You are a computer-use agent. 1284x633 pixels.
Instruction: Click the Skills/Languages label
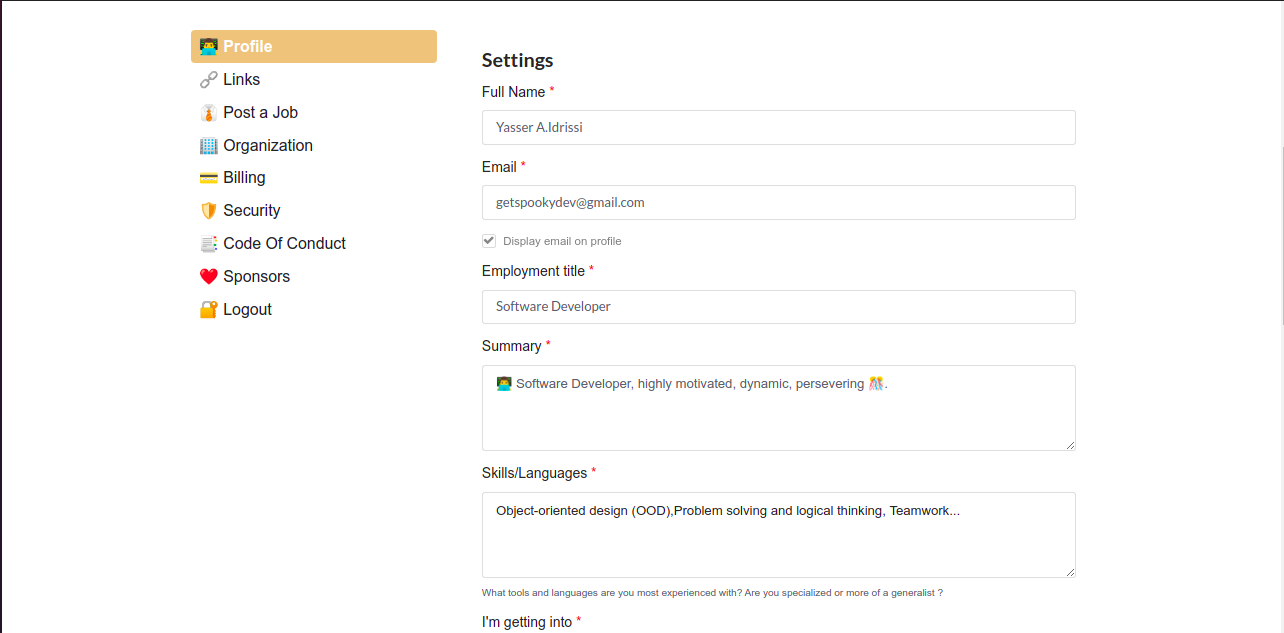pos(534,473)
